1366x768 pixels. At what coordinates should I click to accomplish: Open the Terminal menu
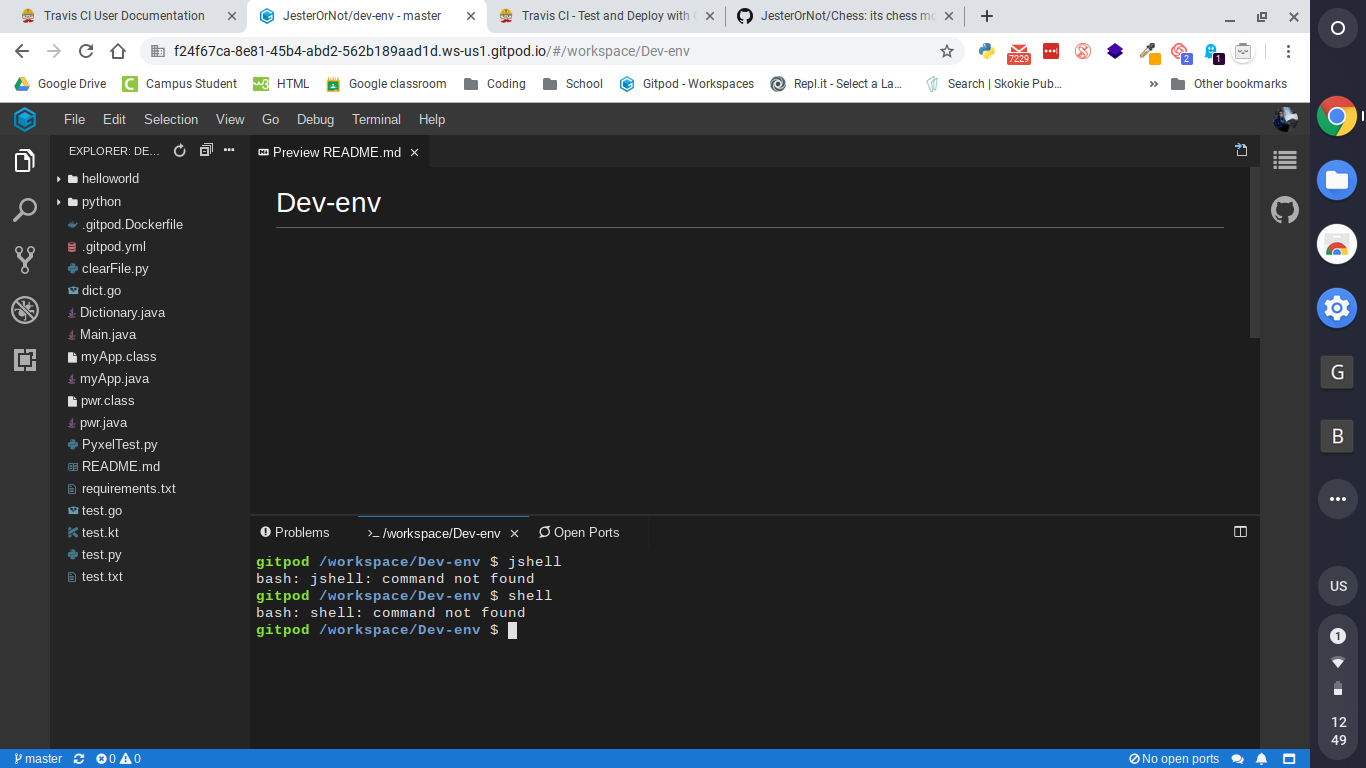(376, 119)
